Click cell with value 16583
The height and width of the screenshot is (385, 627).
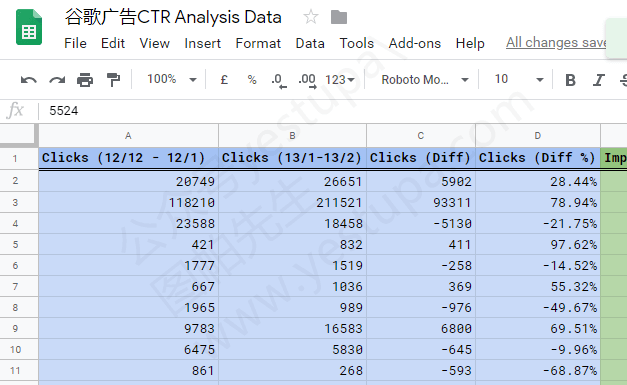click(x=292, y=328)
